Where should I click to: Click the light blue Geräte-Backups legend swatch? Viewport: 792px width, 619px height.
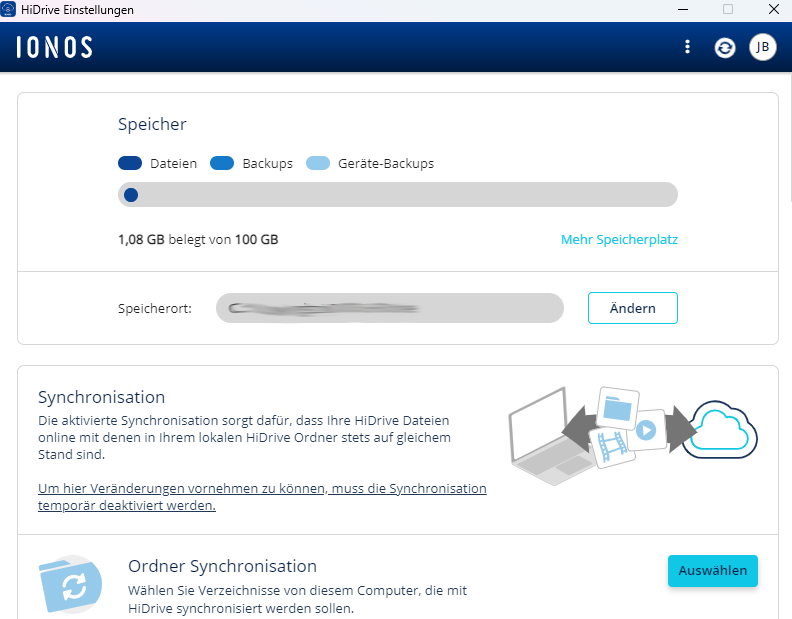coord(318,163)
